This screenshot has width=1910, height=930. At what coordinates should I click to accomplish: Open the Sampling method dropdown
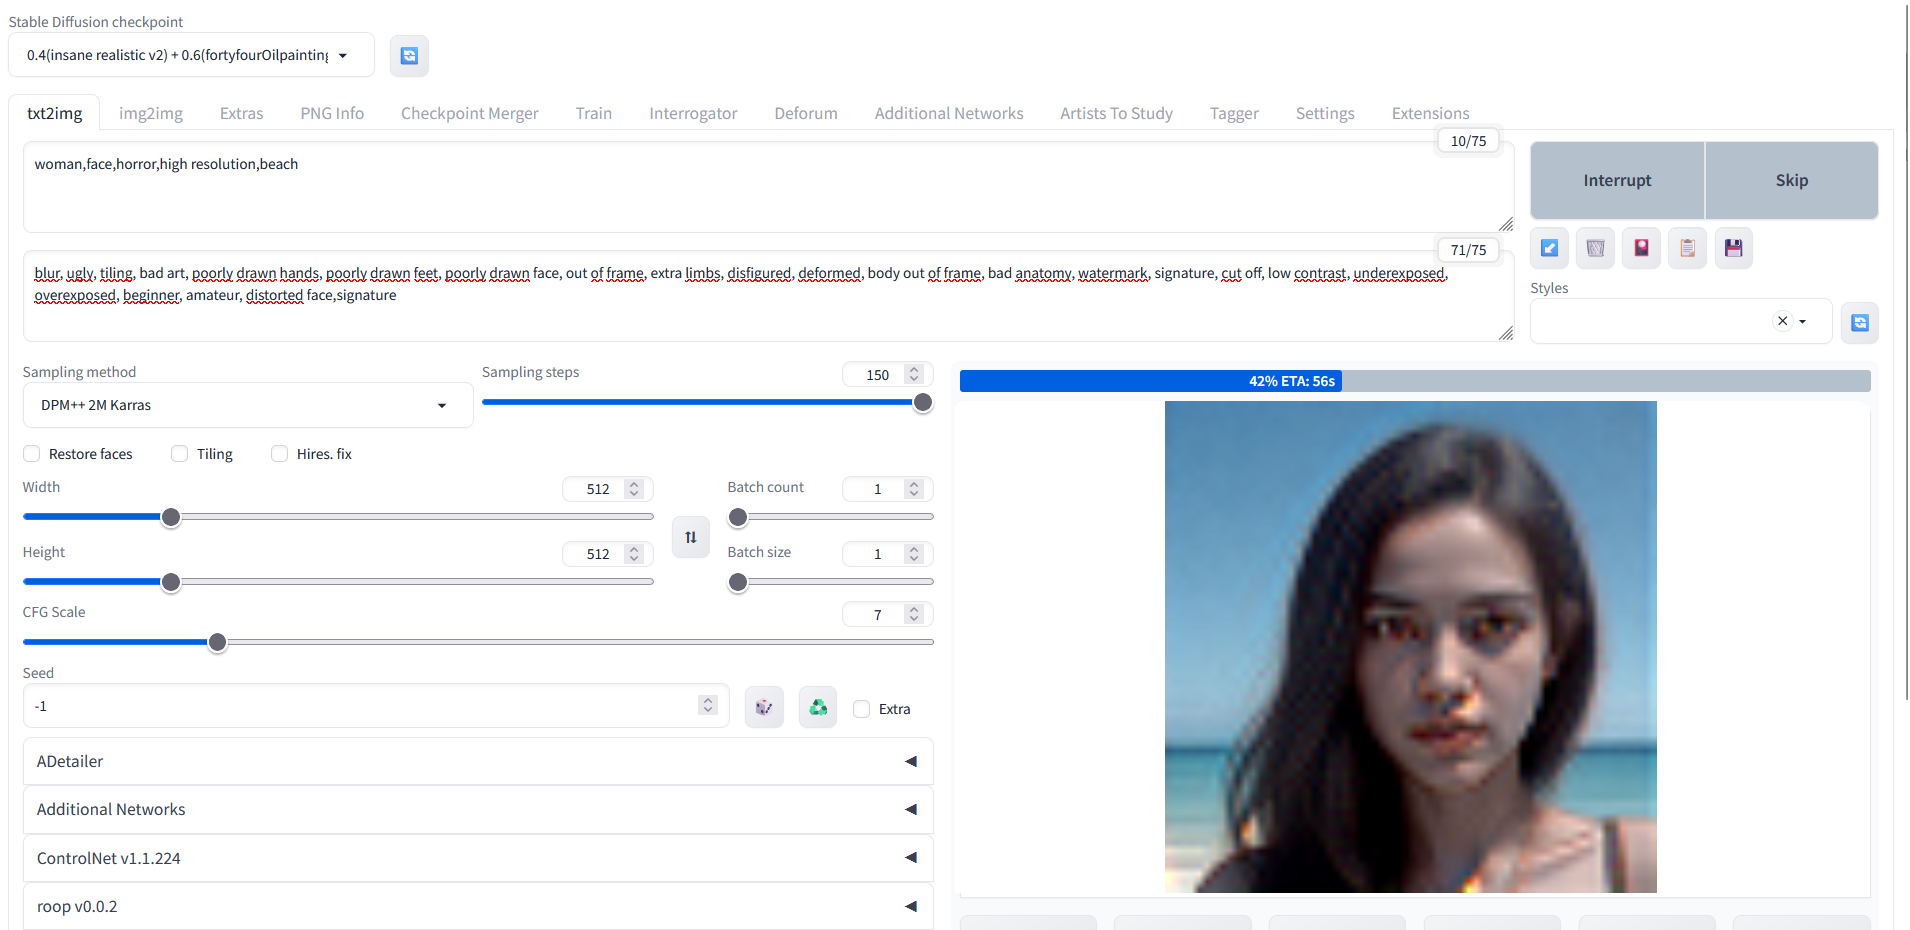247,406
